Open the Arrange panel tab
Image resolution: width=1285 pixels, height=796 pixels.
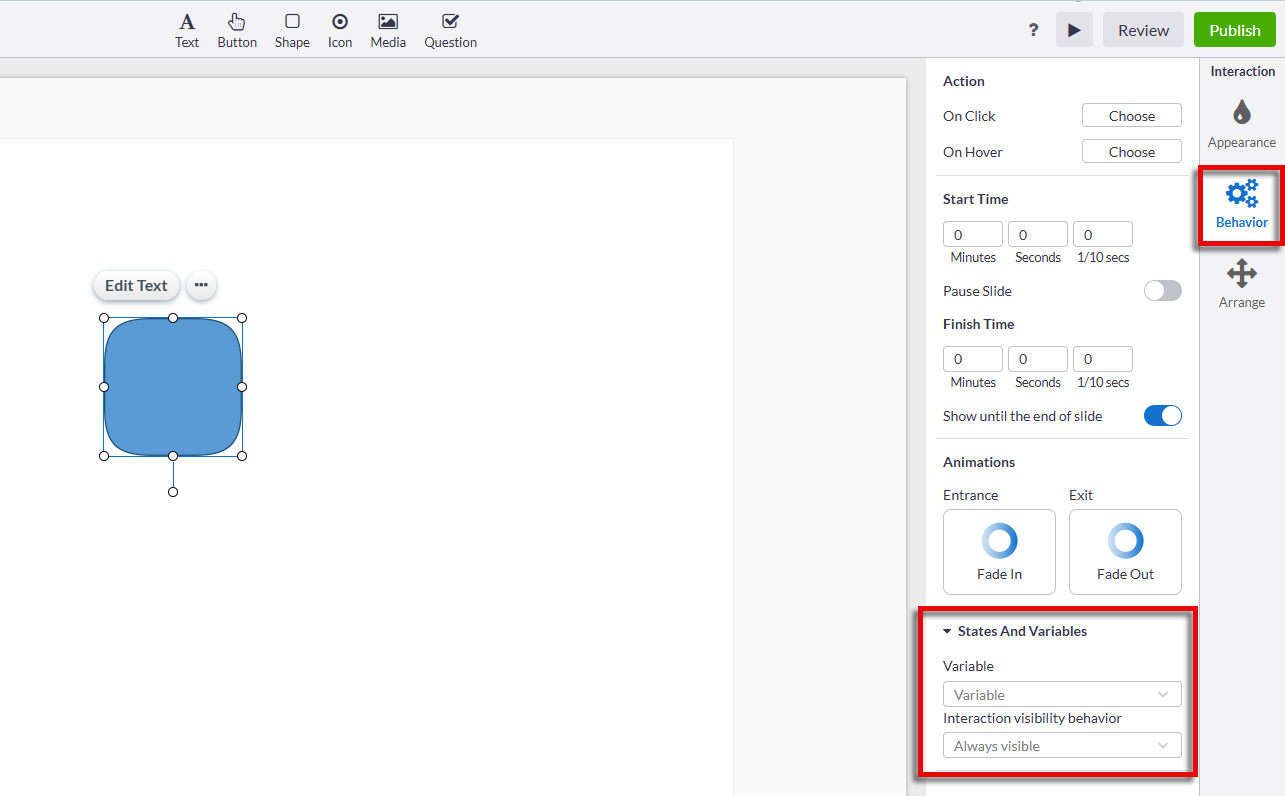(1241, 284)
